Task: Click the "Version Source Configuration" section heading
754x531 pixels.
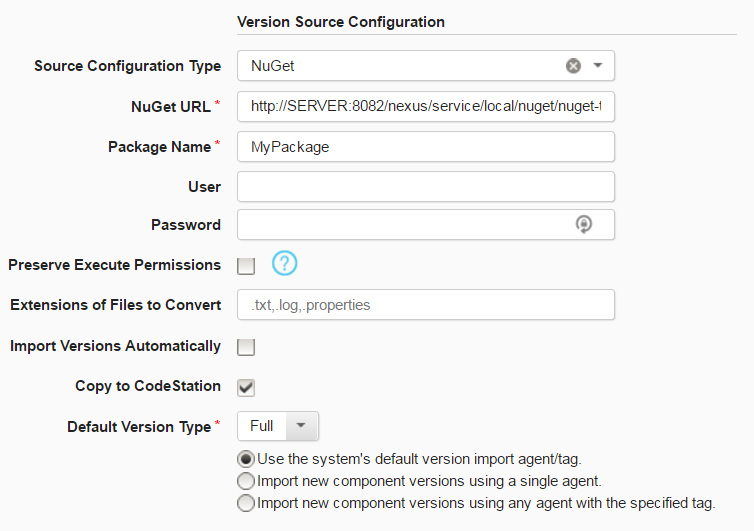Action: click(341, 21)
